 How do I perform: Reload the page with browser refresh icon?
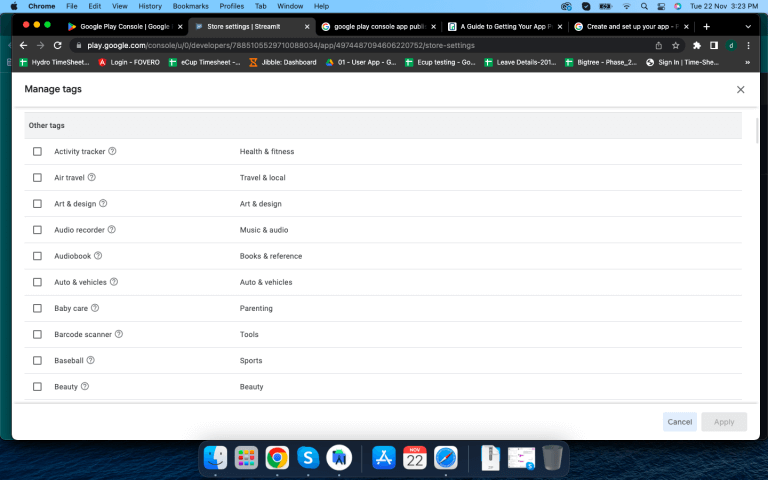58,45
